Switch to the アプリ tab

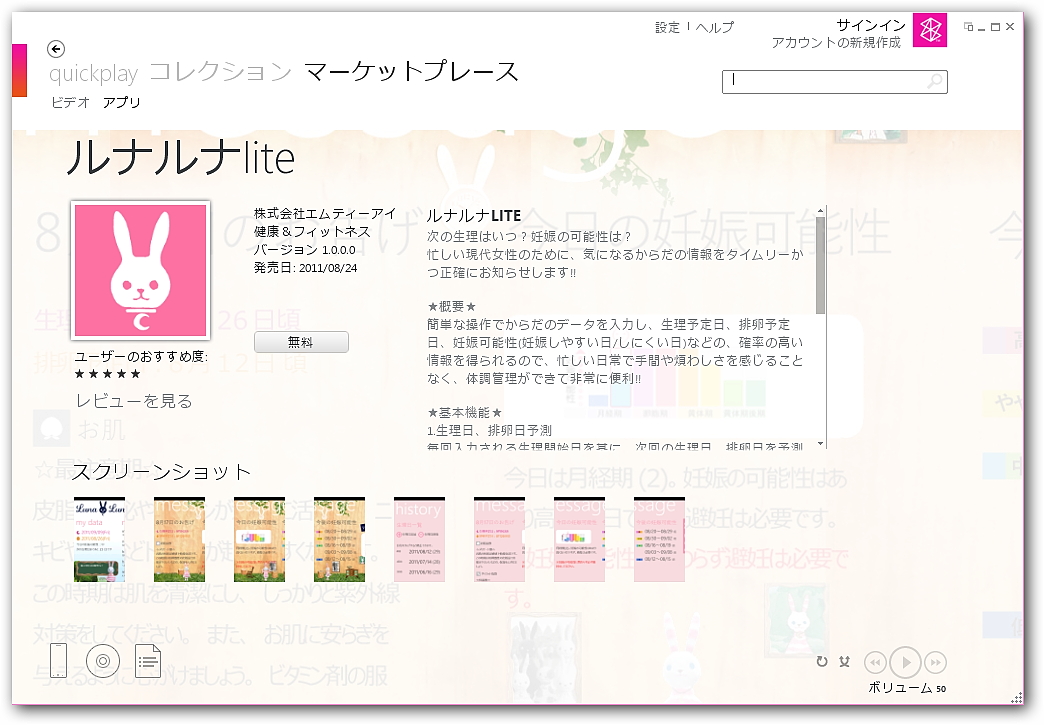coord(123,101)
